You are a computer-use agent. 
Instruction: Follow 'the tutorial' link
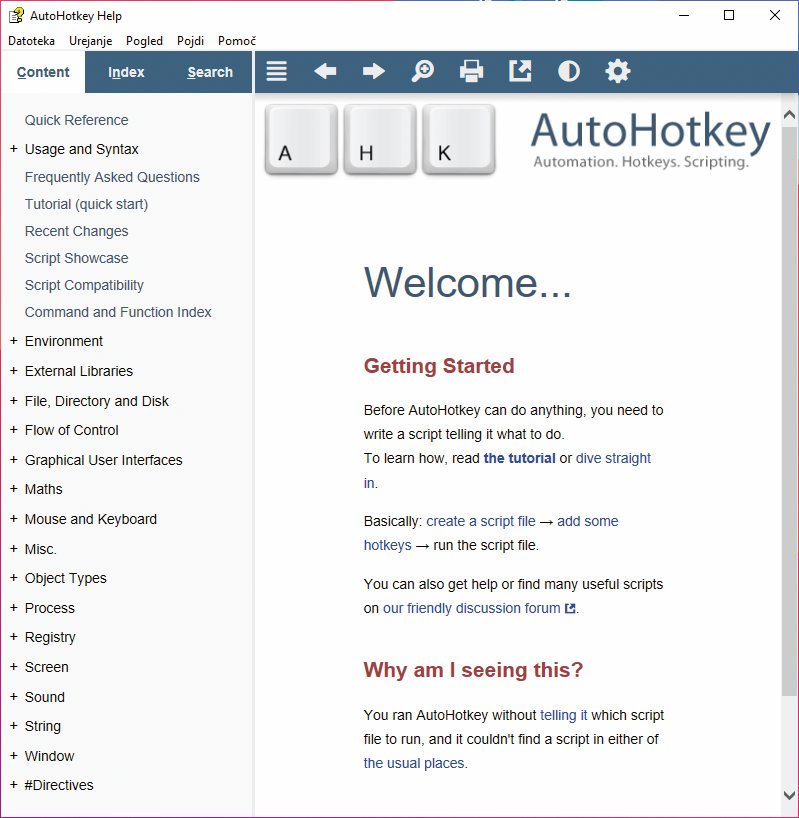[x=519, y=458]
